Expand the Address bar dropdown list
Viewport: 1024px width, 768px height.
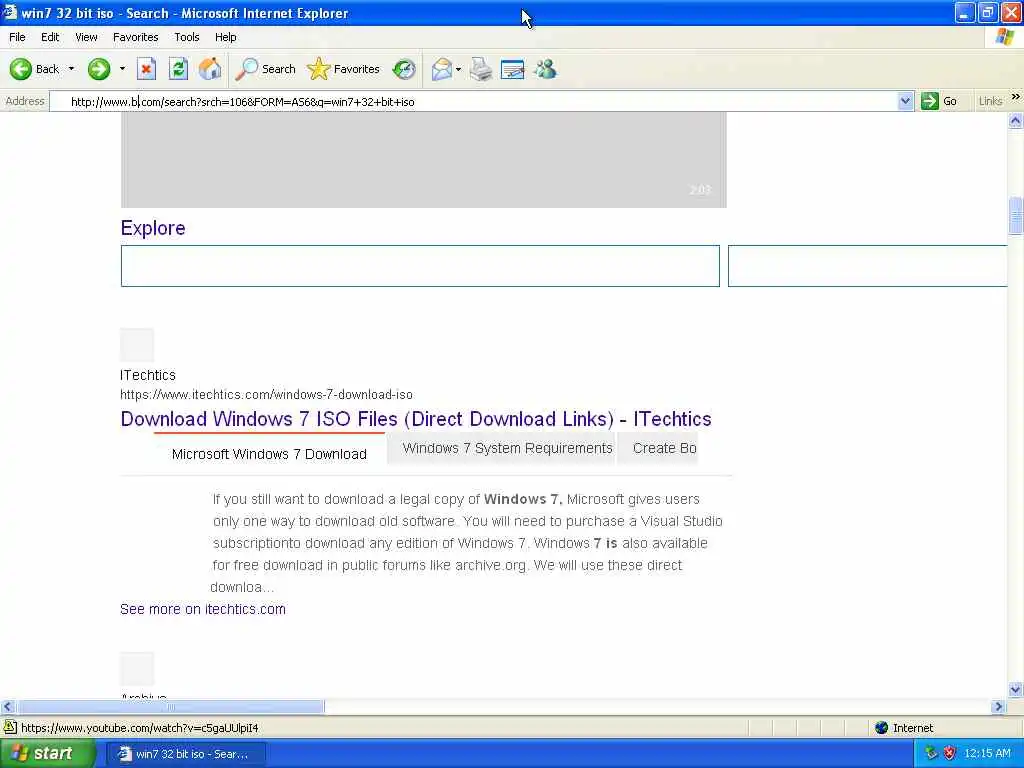pyautogui.click(x=905, y=101)
